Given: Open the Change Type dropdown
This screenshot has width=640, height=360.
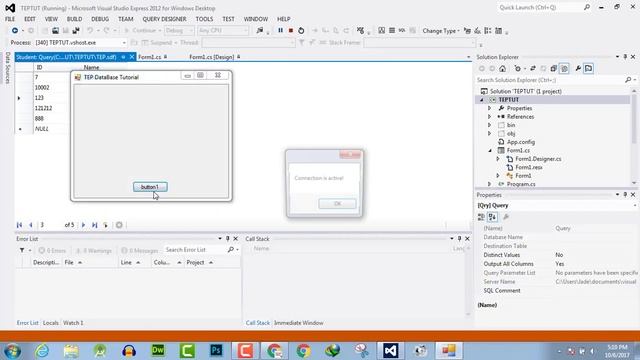Looking at the screenshot, I should click(x=441, y=31).
